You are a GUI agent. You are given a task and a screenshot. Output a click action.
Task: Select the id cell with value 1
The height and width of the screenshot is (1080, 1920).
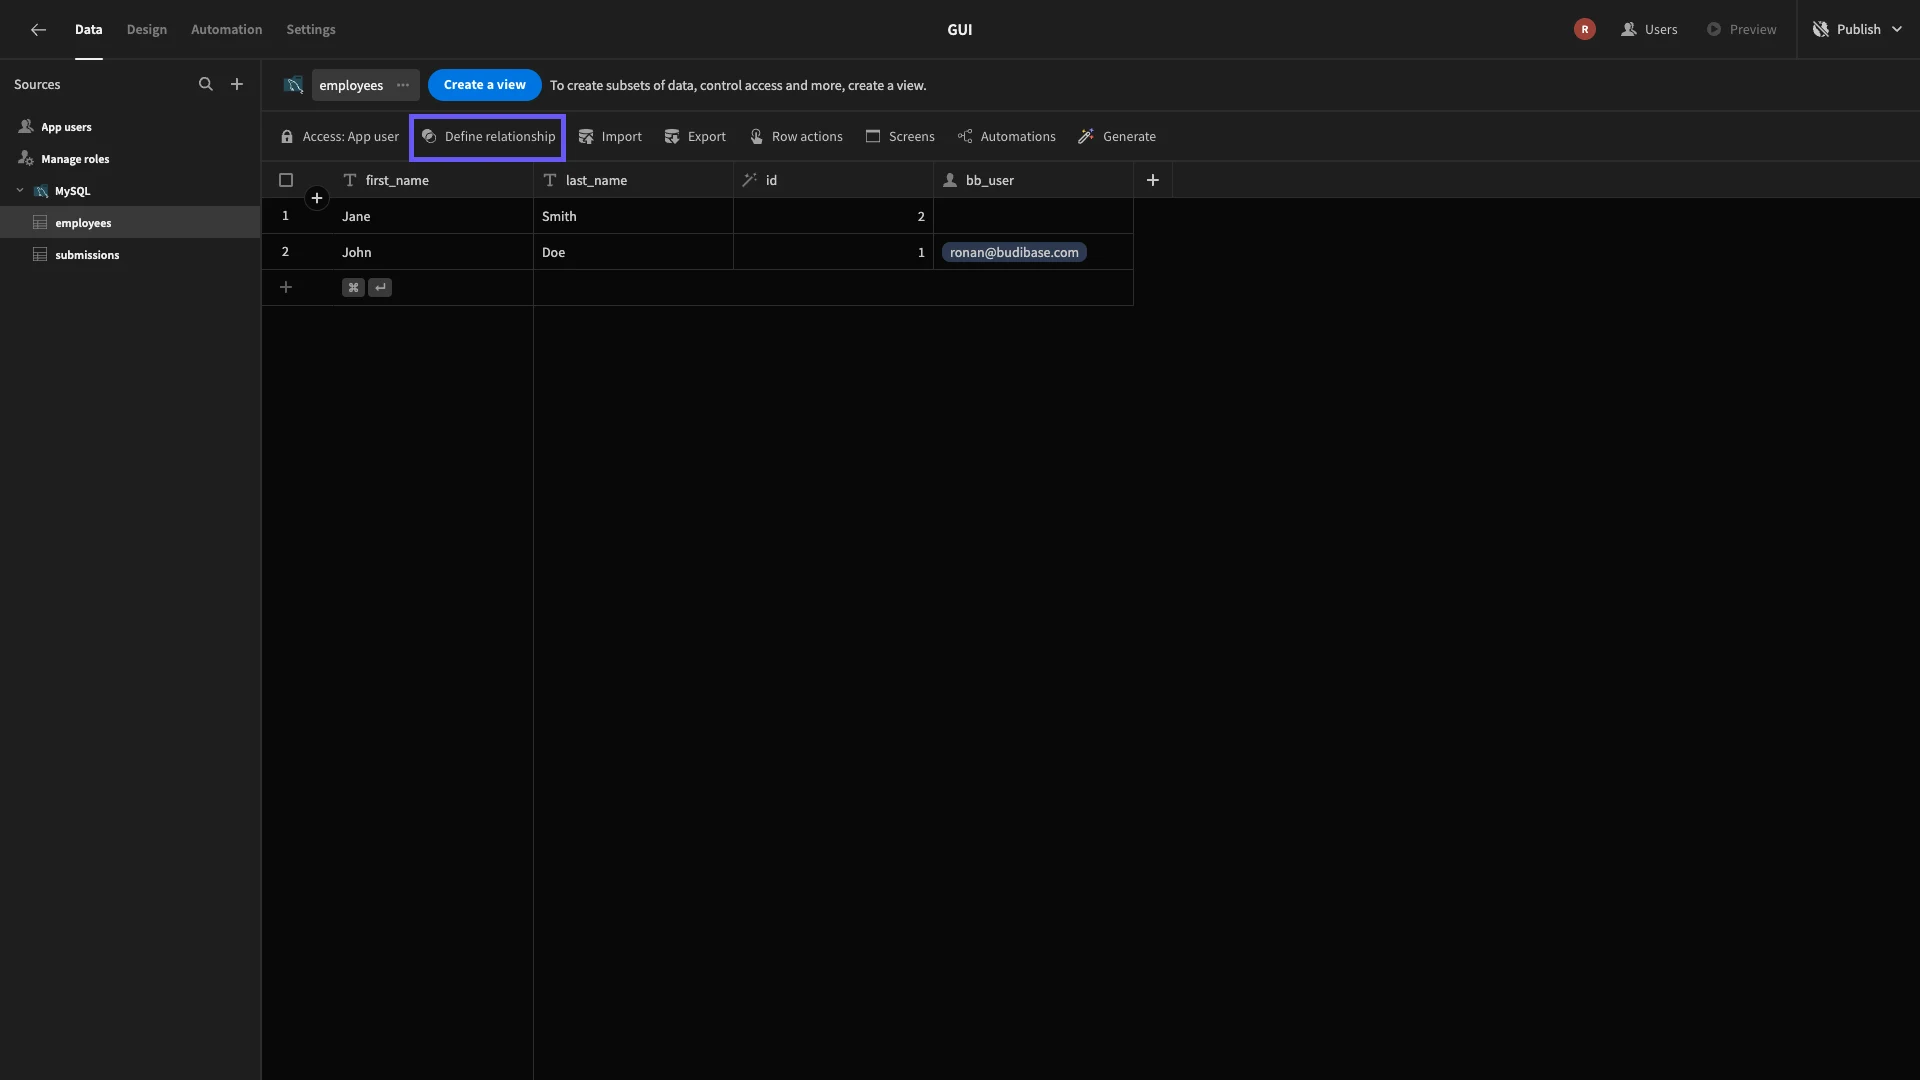[833, 252]
